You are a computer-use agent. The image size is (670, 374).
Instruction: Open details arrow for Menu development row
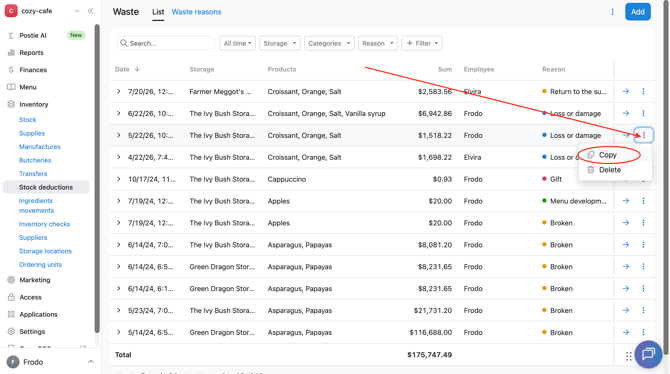[x=626, y=201]
